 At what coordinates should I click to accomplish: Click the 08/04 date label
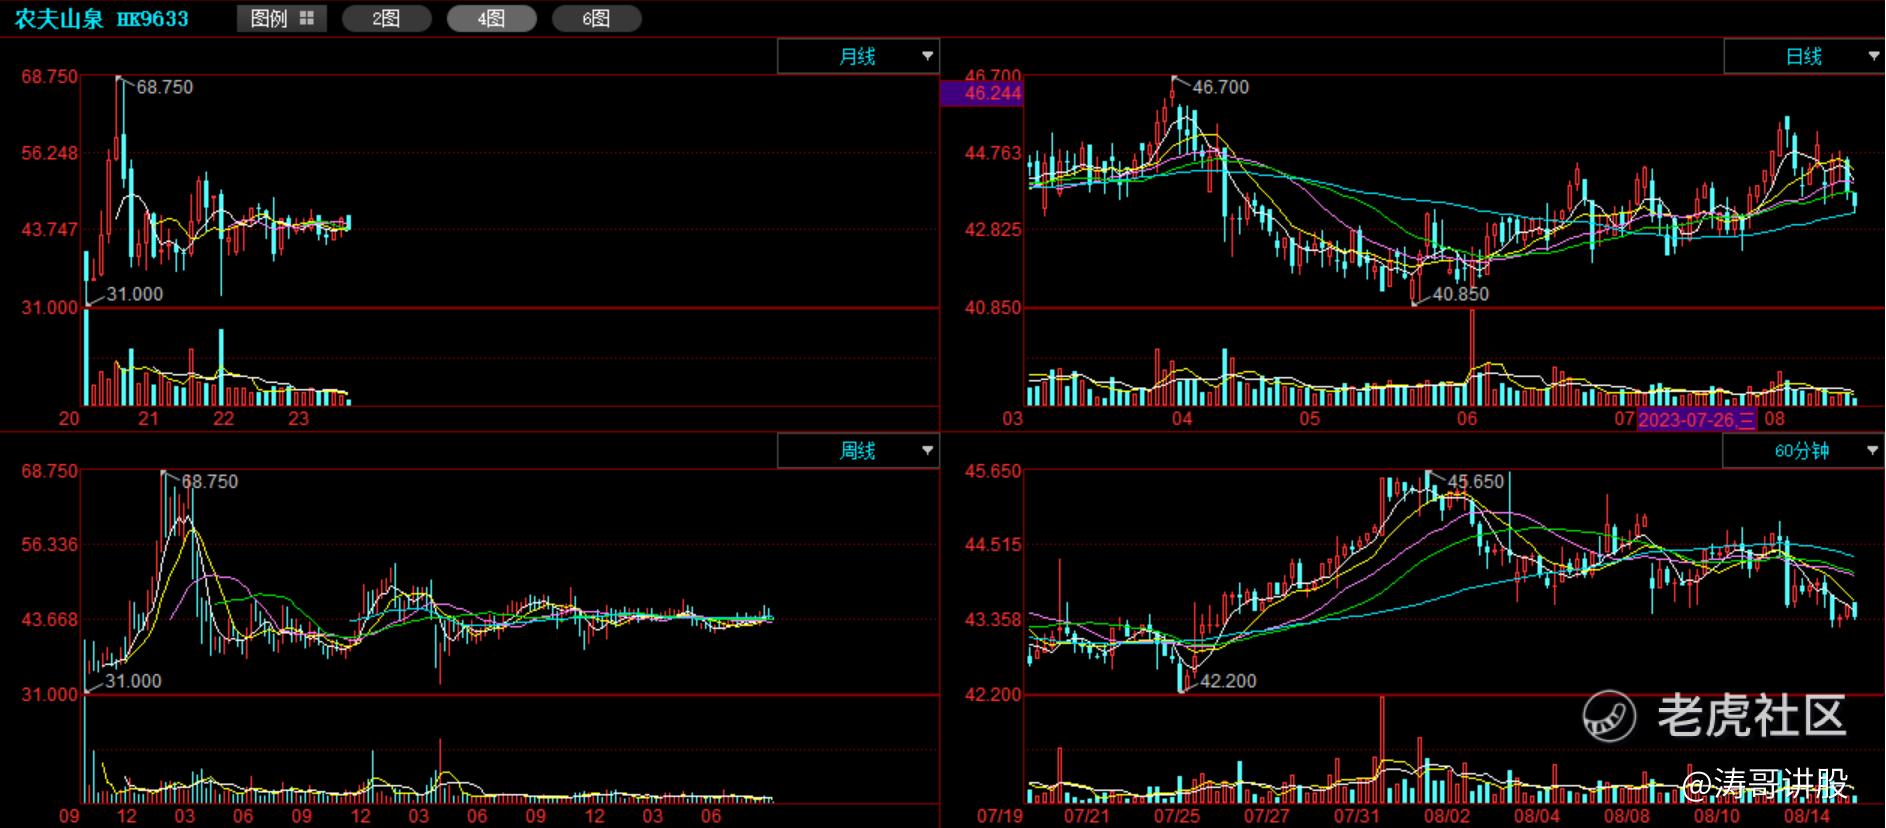[1536, 816]
